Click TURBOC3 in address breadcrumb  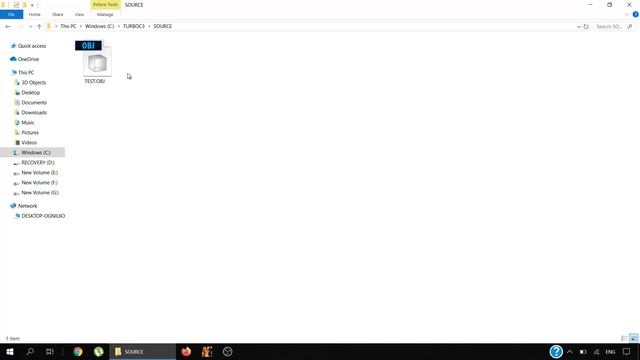tap(134, 26)
